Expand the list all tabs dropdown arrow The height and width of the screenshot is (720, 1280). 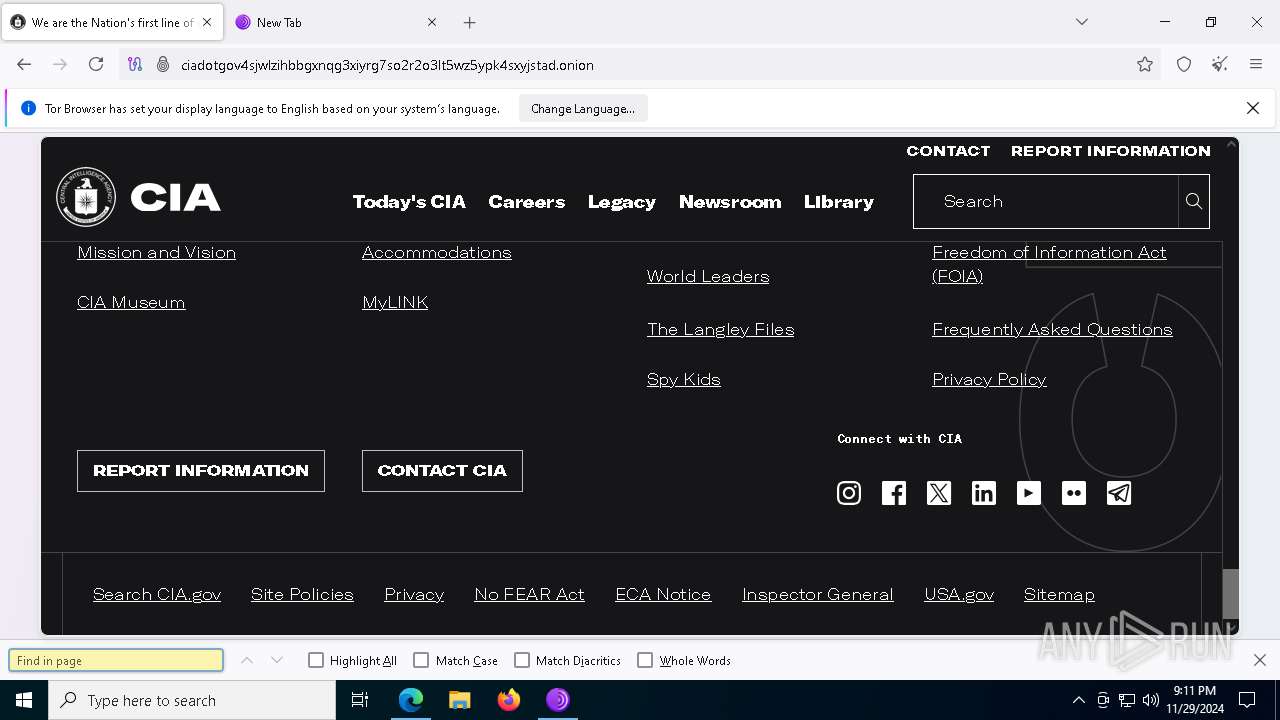1082,22
